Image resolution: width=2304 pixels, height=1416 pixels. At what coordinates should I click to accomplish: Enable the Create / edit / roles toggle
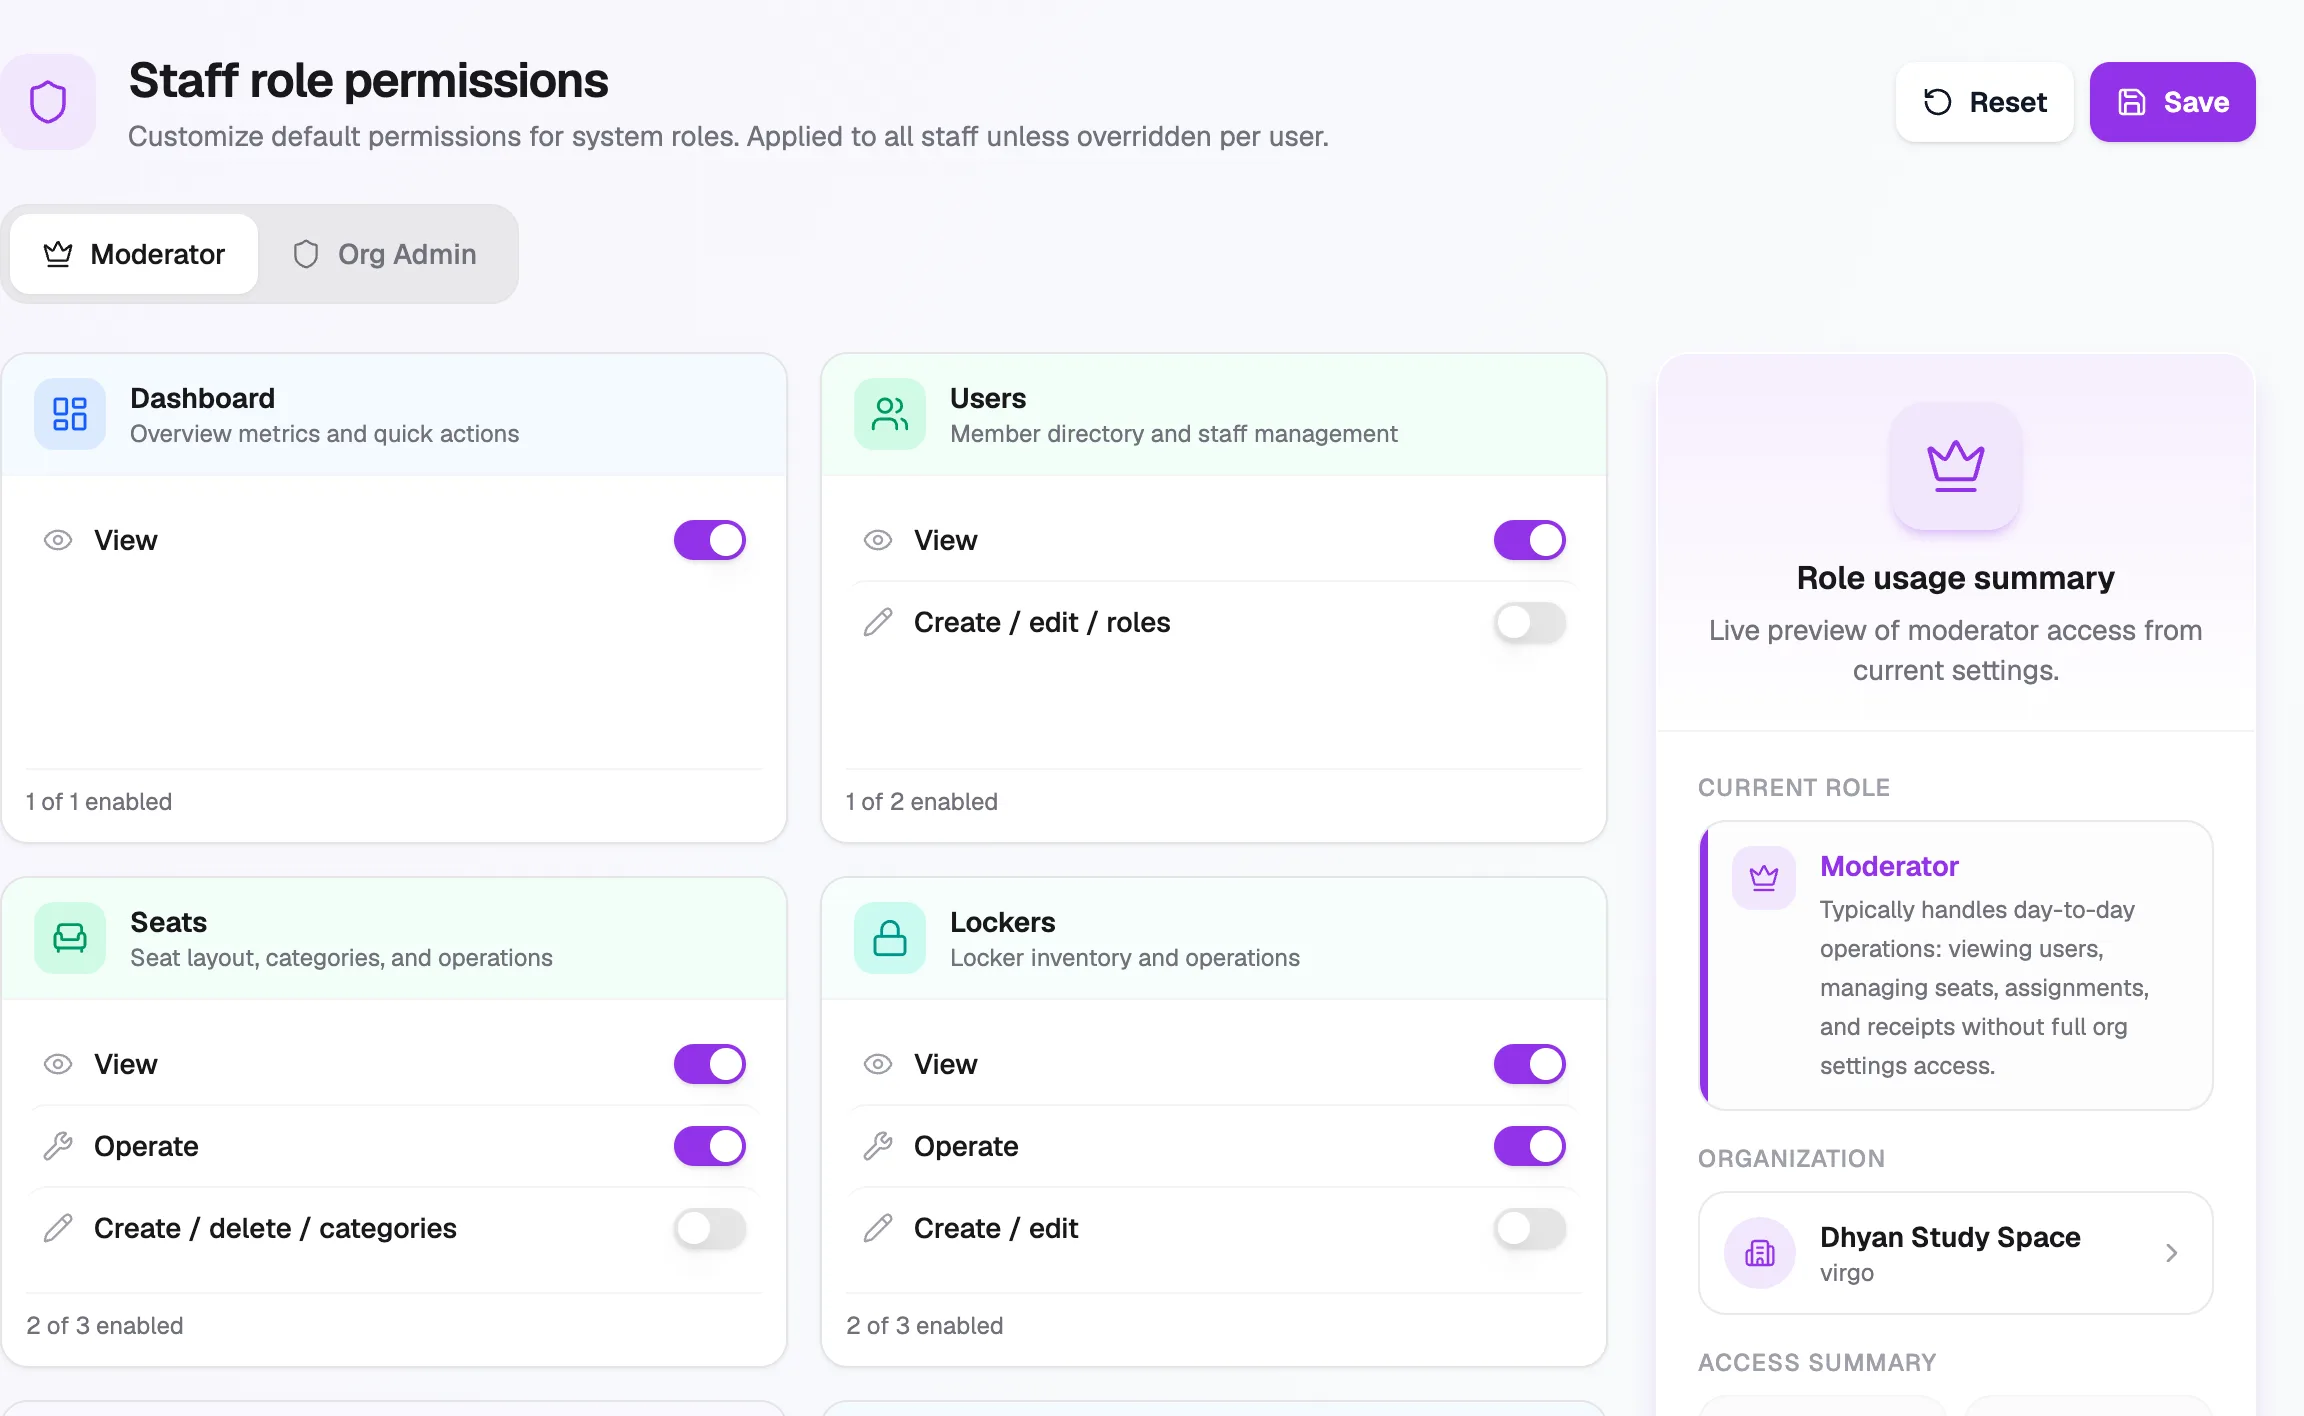[x=1530, y=622]
